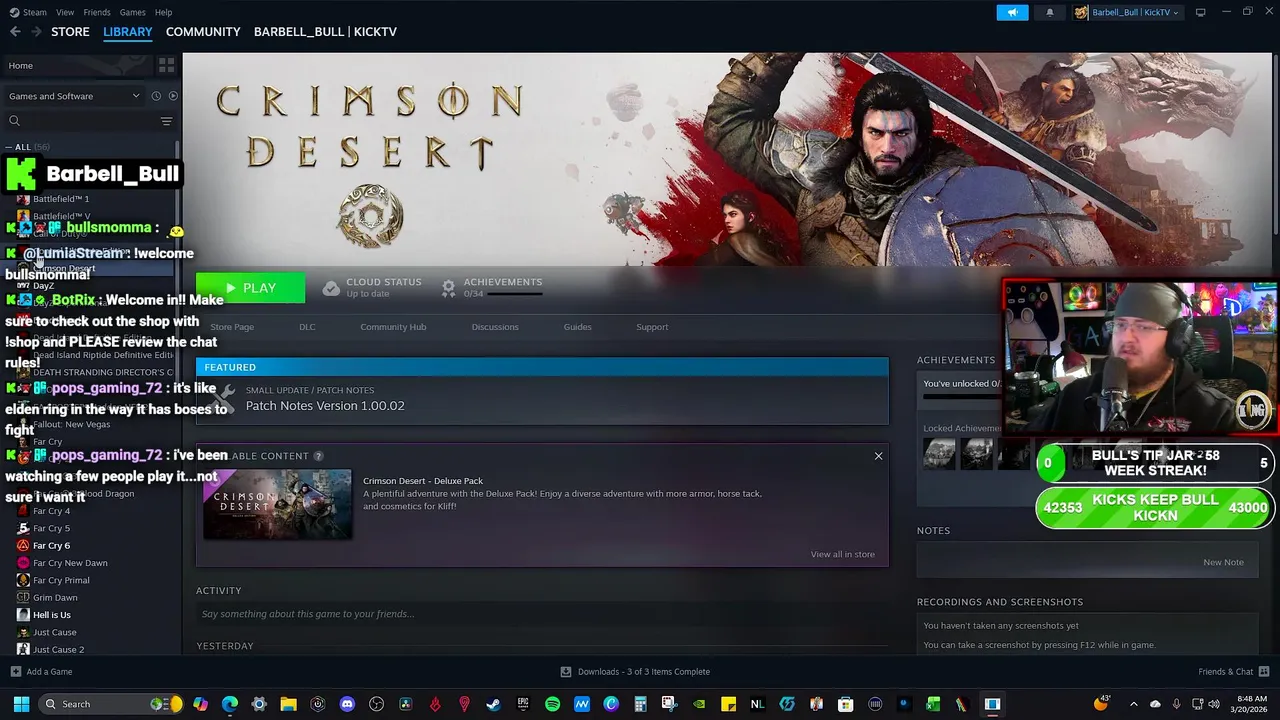Viewport: 1280px width, 720px height.
Task: Open advanced library filter options icon
Action: [x=166, y=121]
